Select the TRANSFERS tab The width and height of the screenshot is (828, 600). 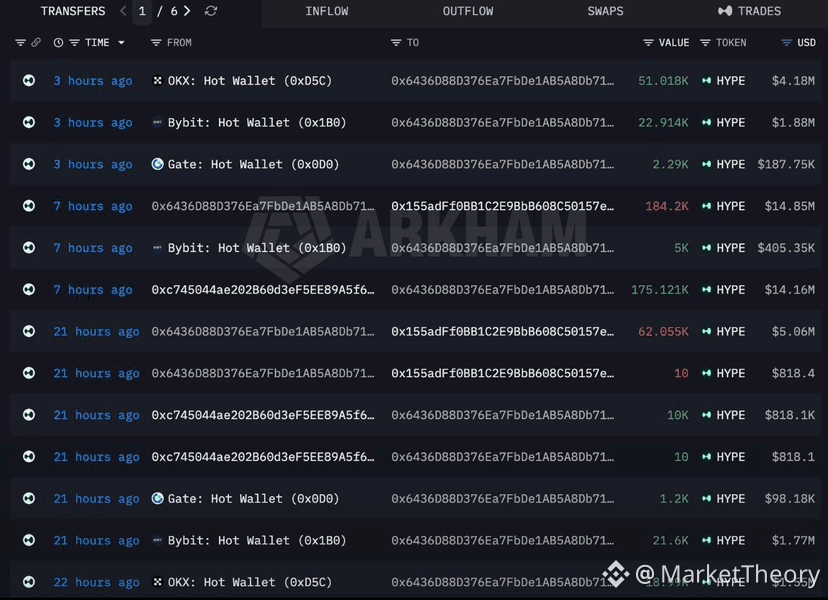coord(73,11)
